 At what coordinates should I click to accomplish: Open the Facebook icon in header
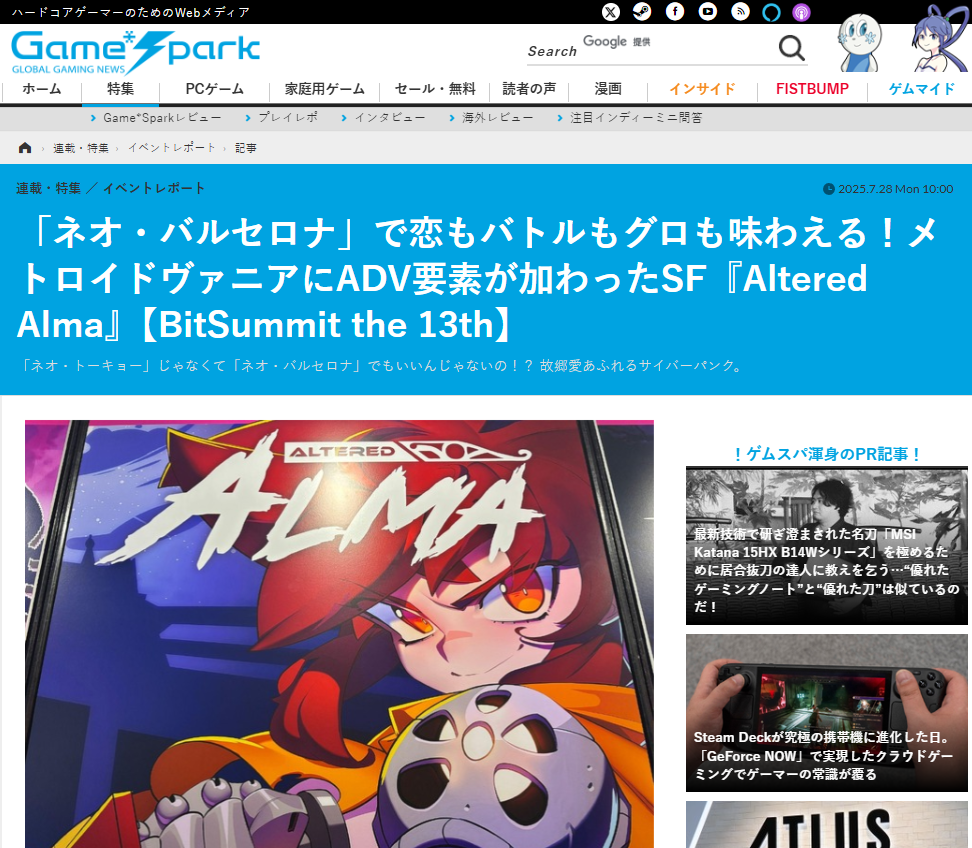(674, 12)
